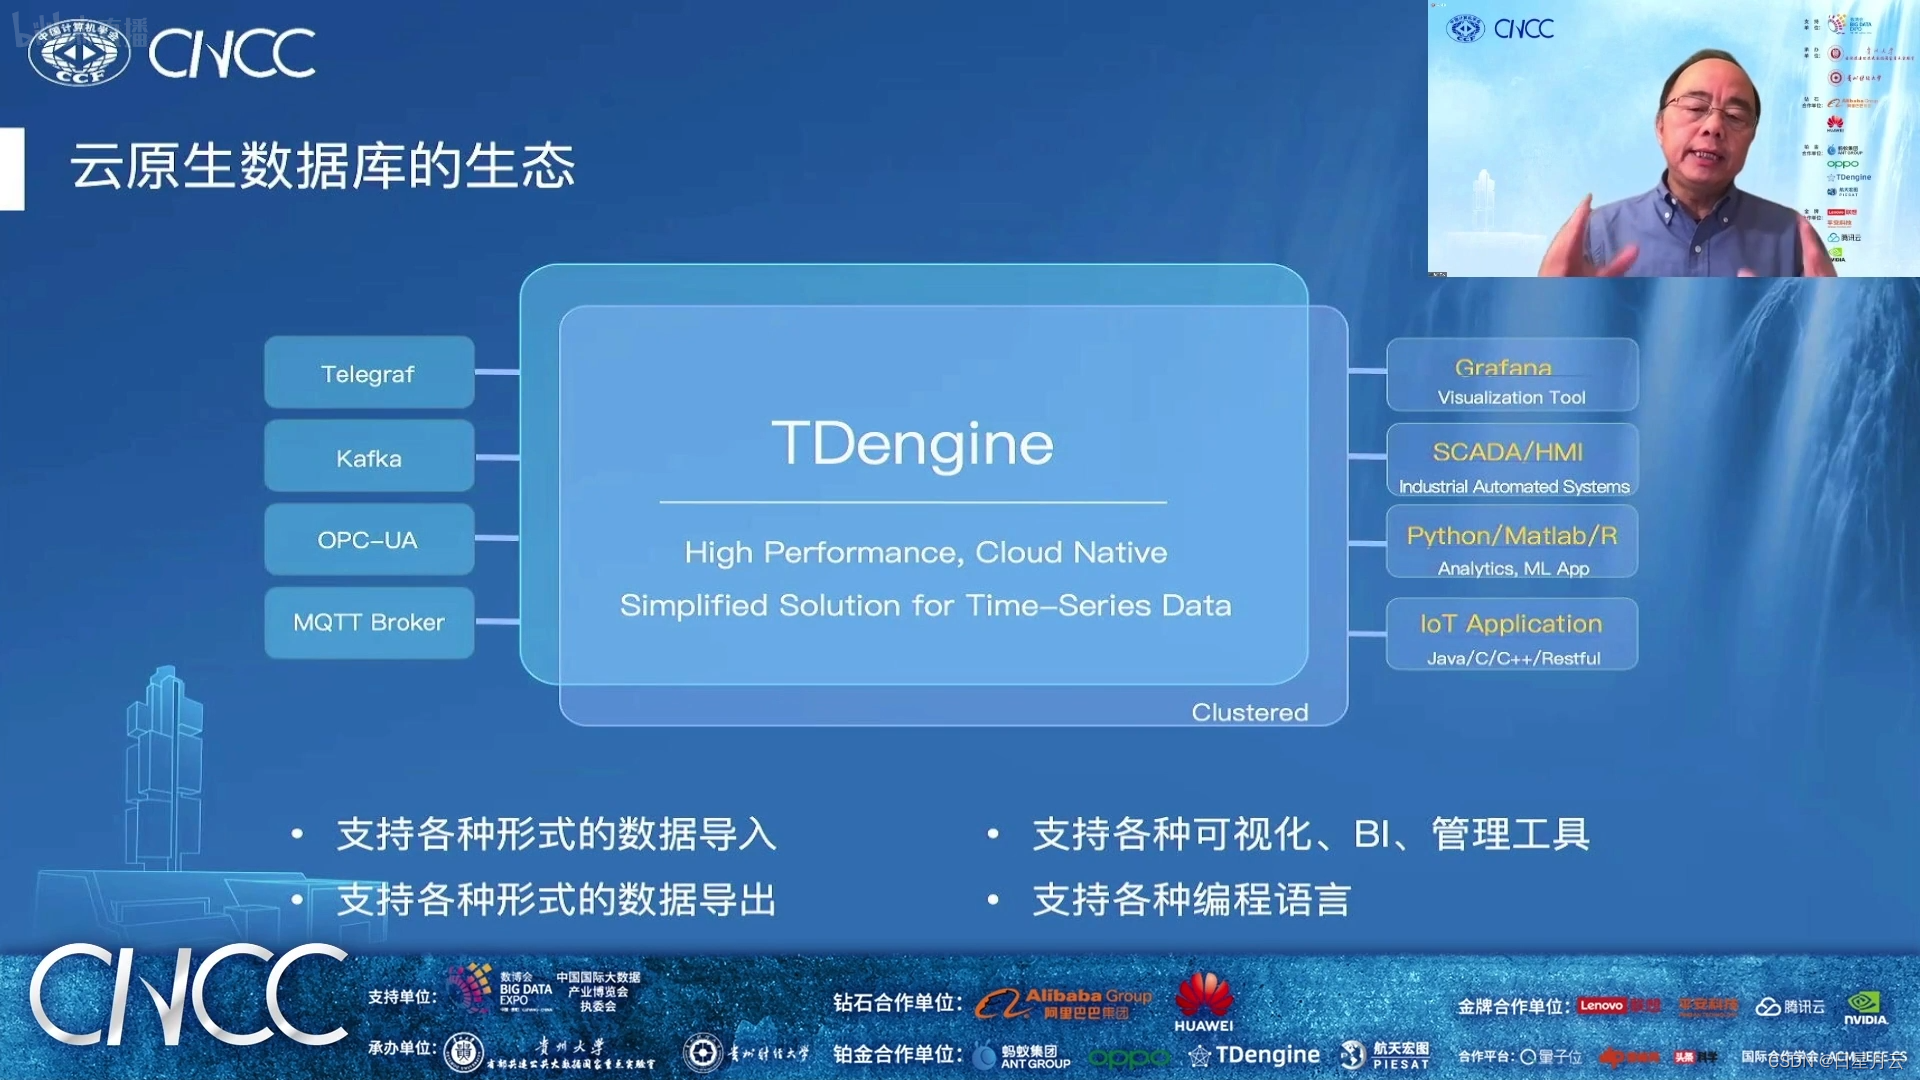Click the NVIDIA logo
Screen dimensions: 1920x1080
[x=1865, y=1007]
